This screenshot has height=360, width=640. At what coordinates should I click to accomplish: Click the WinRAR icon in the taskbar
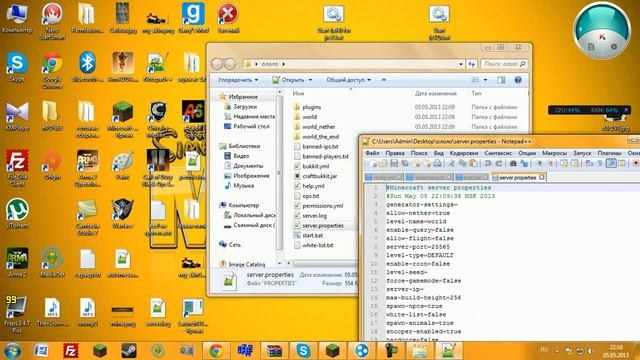[x=274, y=351]
